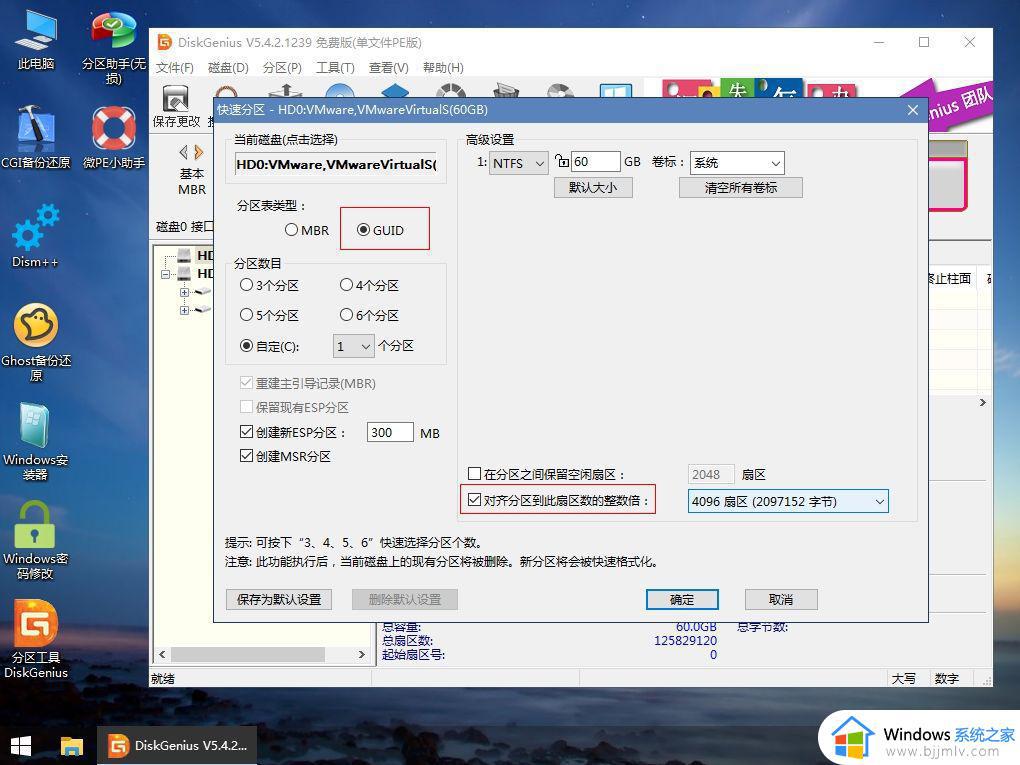
Task: Open 分区(P) menu
Action: [282, 68]
